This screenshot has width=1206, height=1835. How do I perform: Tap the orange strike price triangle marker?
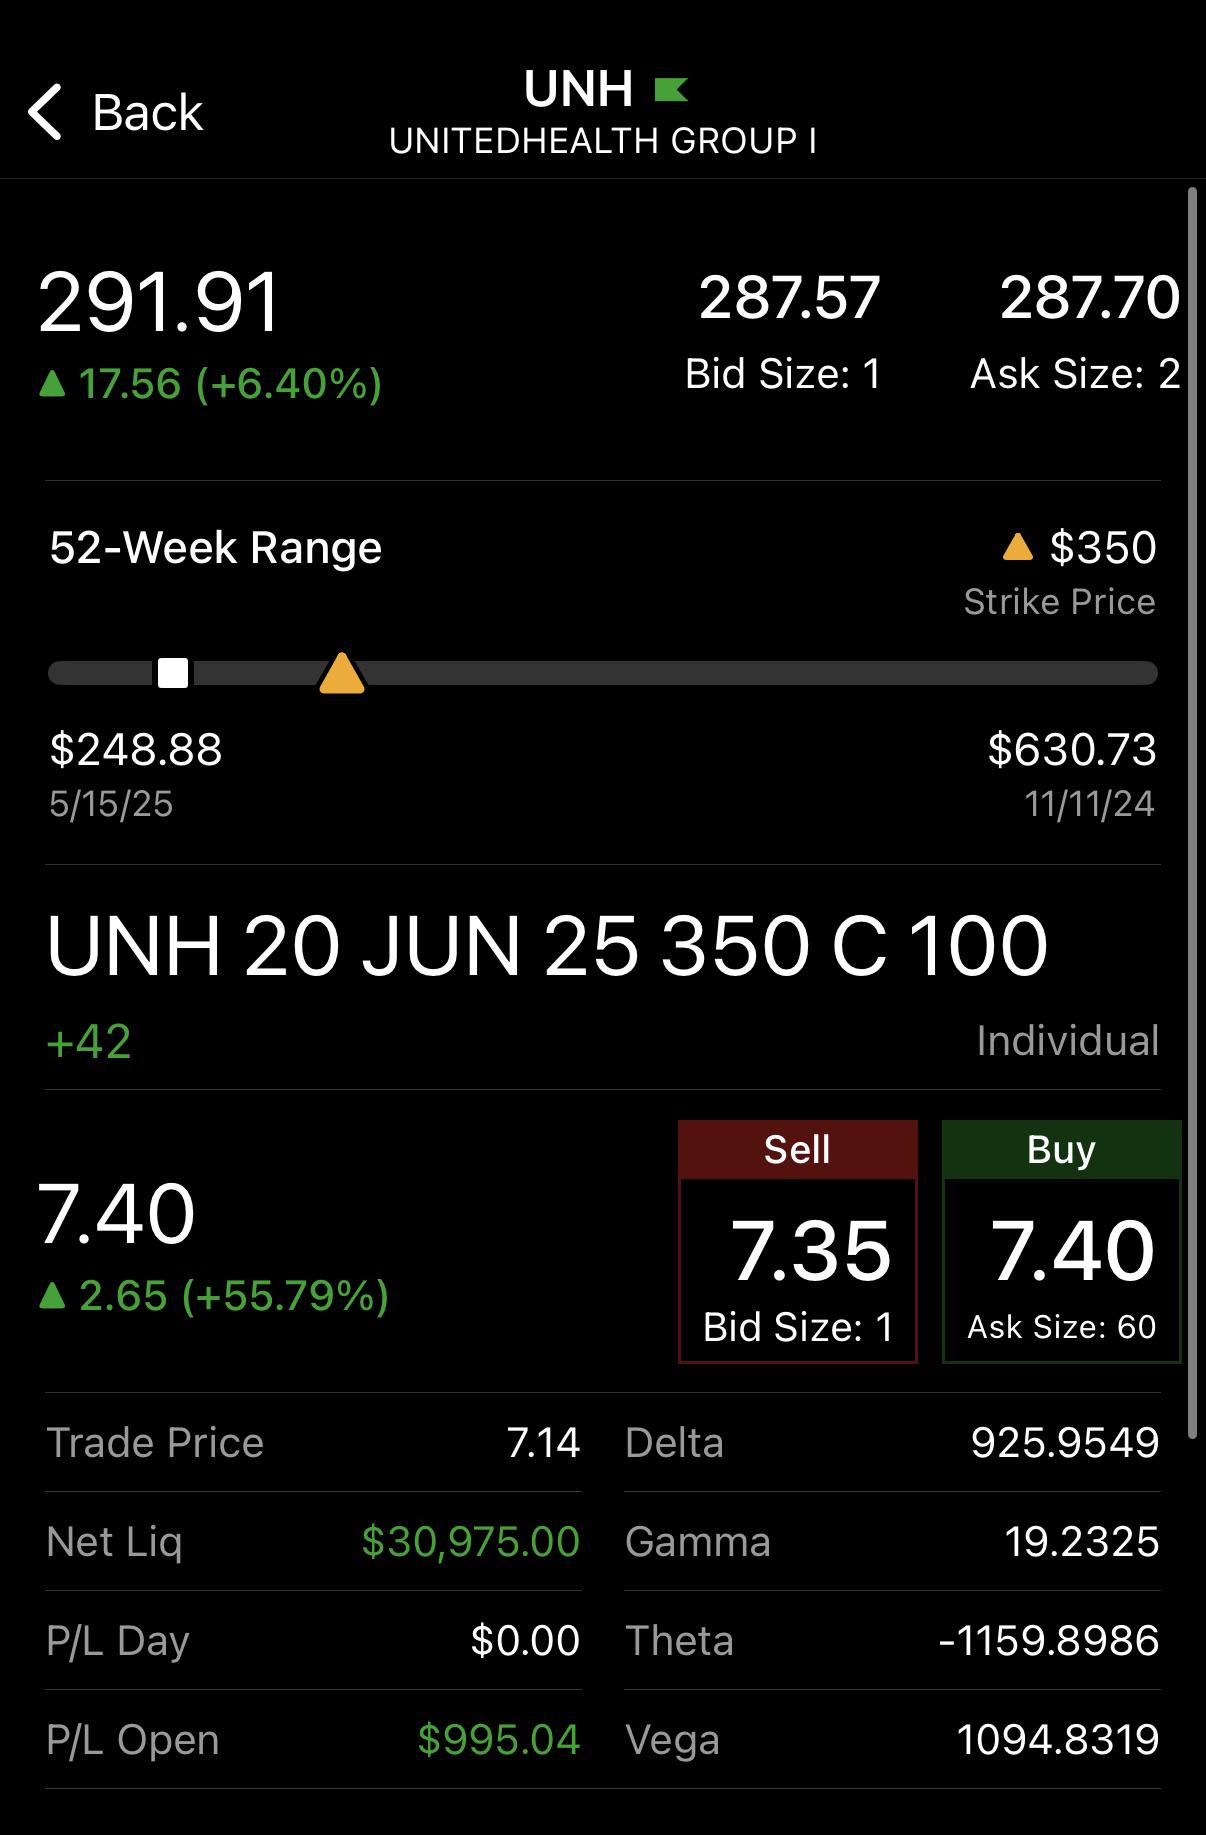(x=341, y=673)
